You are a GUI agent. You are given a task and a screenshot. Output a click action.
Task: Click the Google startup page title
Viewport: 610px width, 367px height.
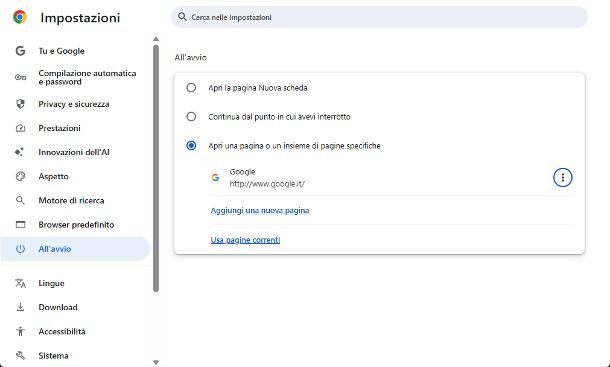click(242, 172)
